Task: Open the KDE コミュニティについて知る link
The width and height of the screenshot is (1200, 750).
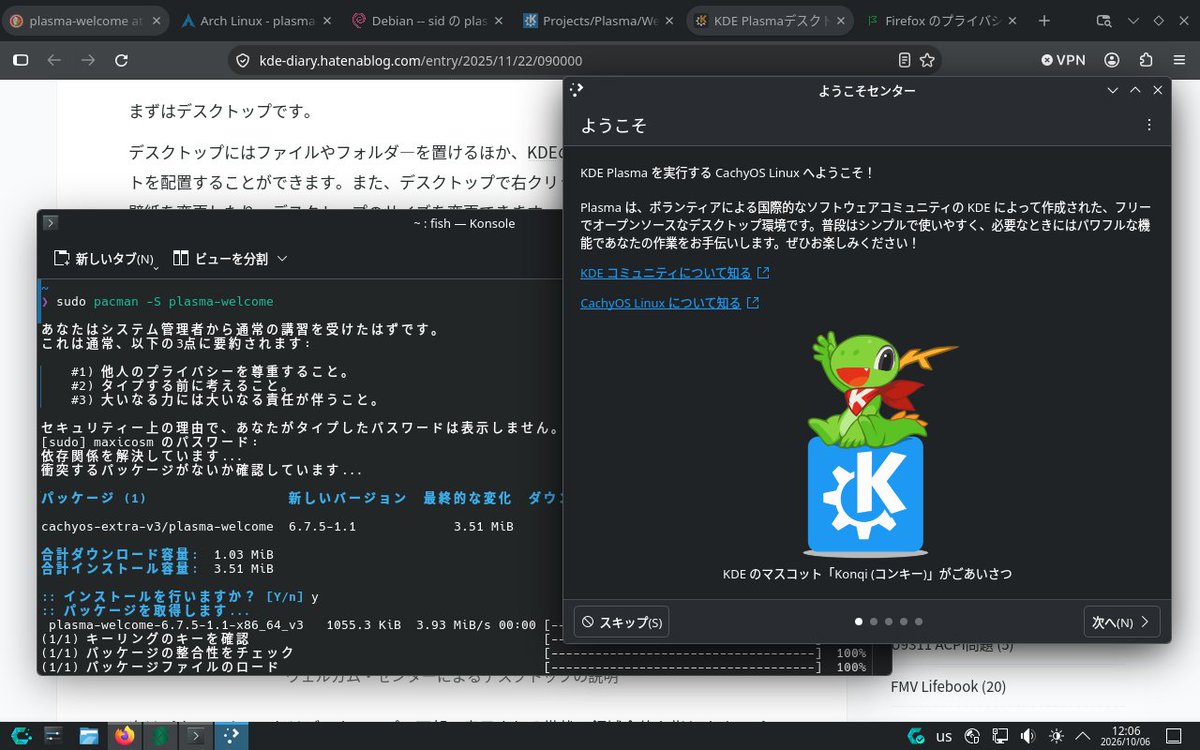Action: pos(675,273)
